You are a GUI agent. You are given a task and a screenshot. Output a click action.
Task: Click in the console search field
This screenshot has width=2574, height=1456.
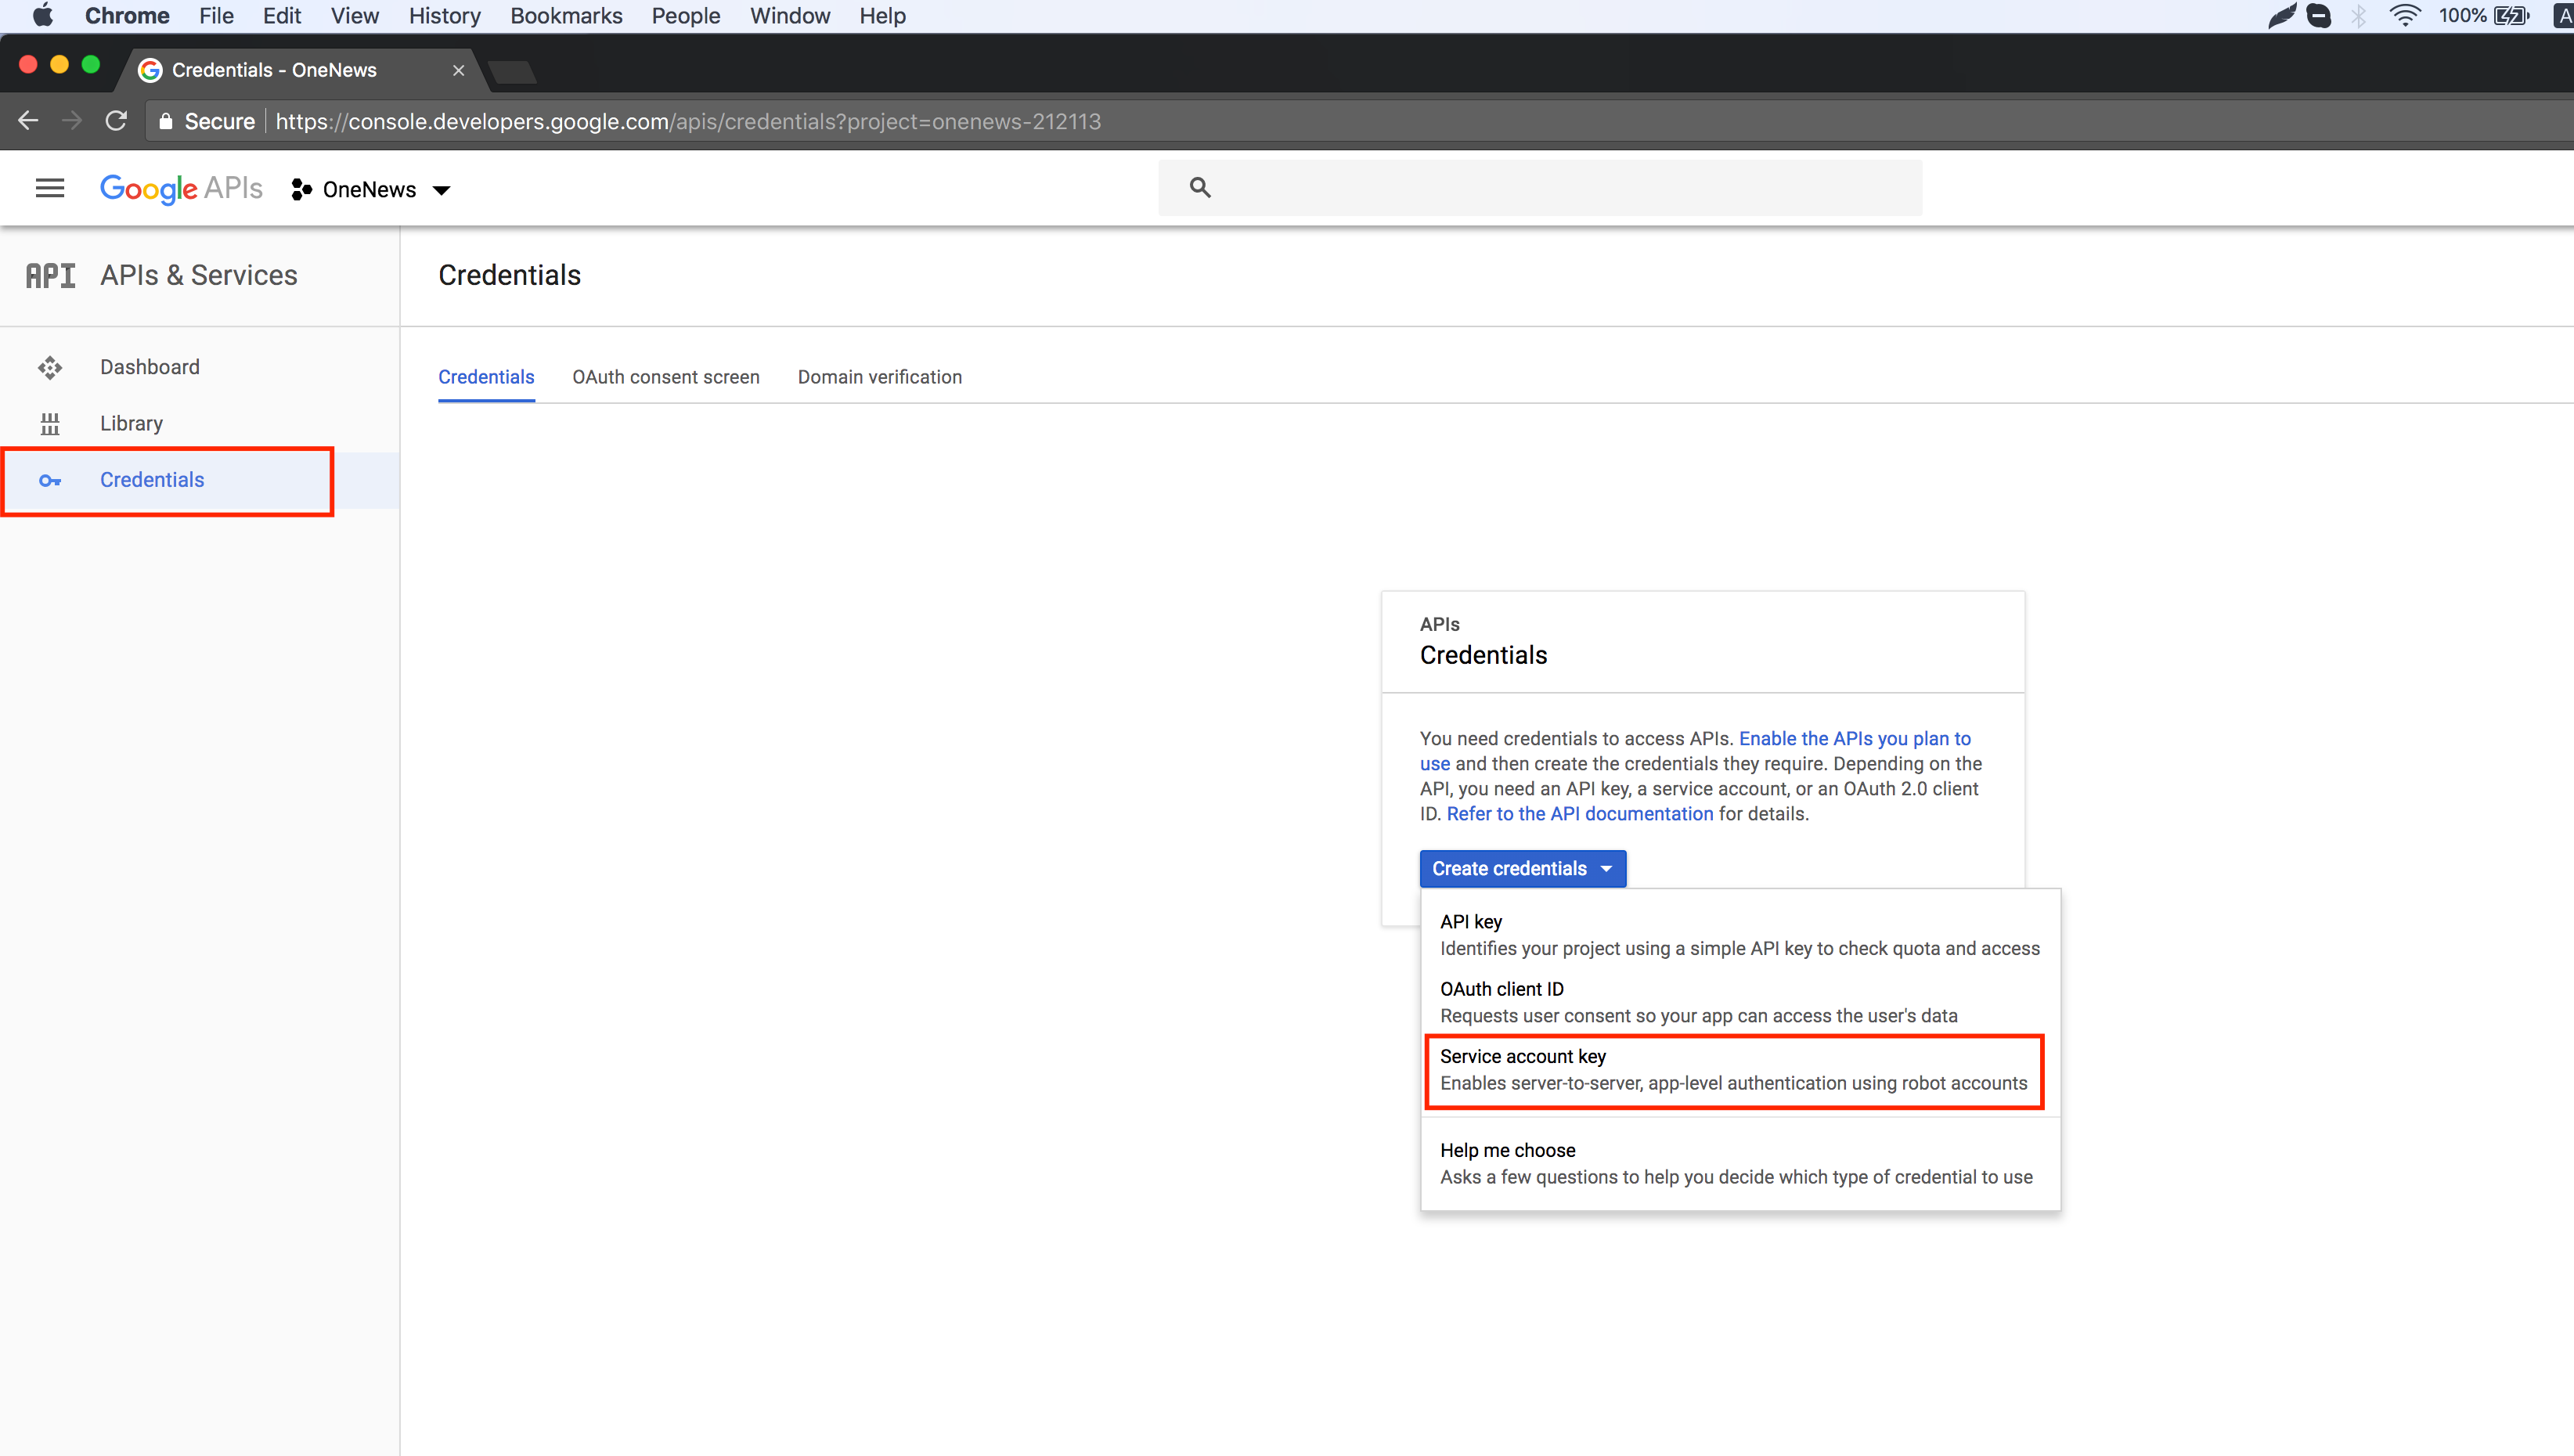click(1560, 188)
